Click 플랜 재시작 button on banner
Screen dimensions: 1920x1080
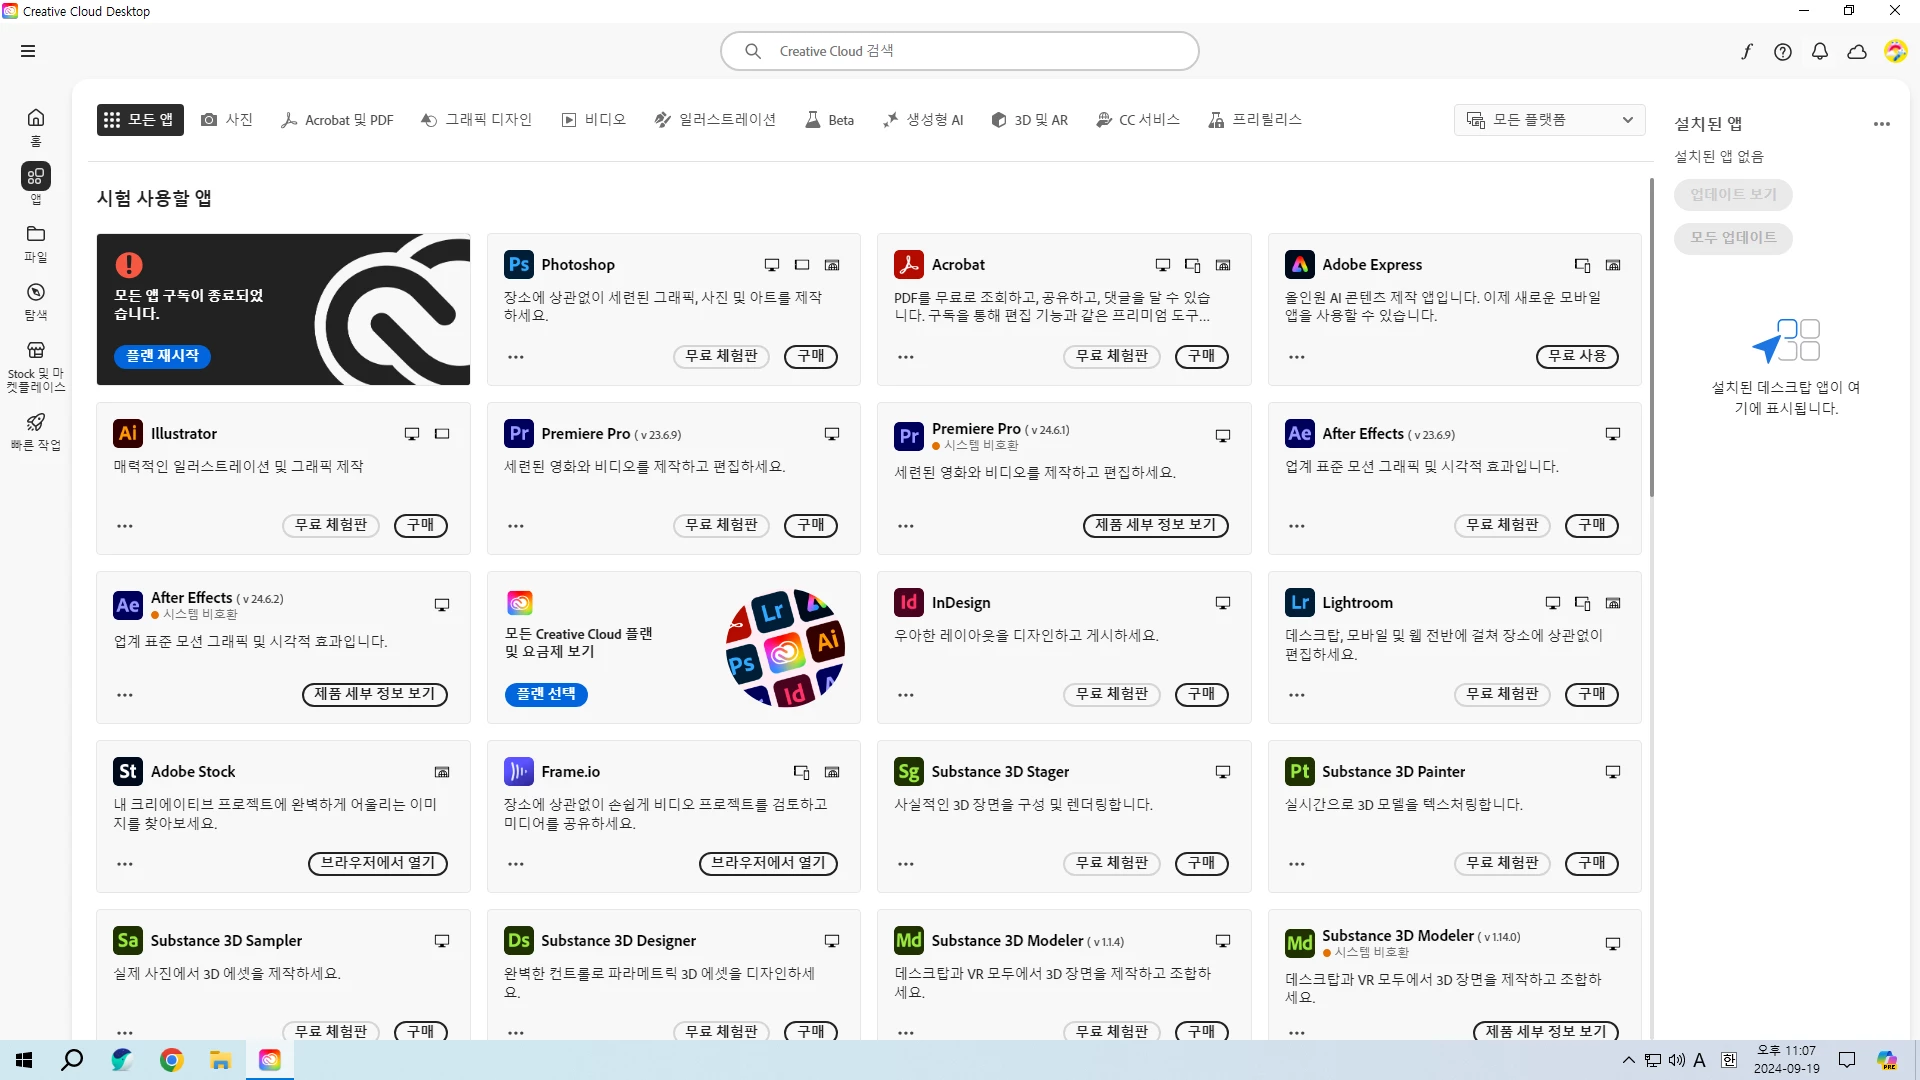tap(162, 356)
